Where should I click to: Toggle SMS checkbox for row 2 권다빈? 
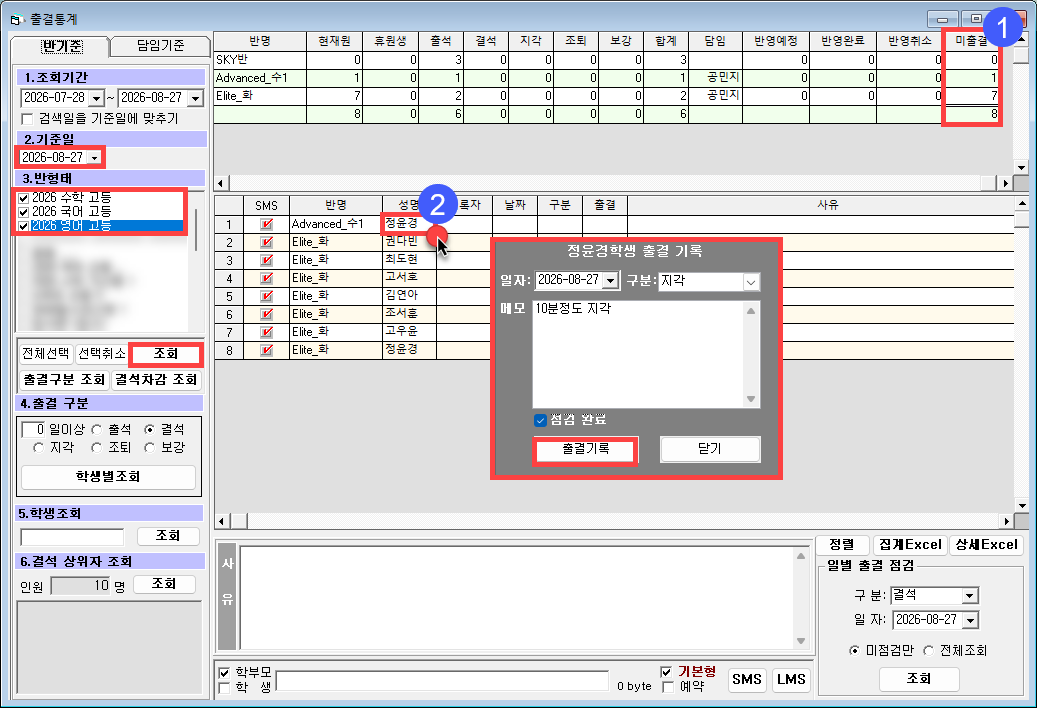click(x=267, y=242)
